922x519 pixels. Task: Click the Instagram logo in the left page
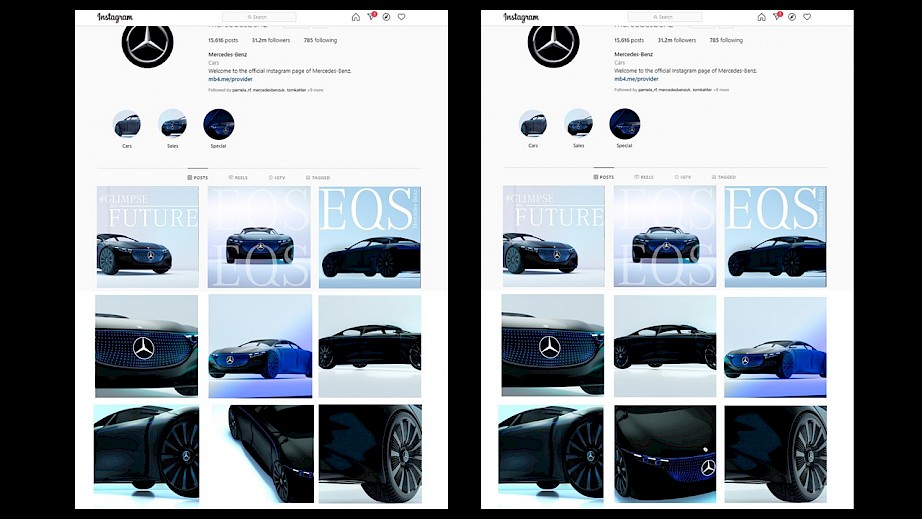click(x=114, y=17)
